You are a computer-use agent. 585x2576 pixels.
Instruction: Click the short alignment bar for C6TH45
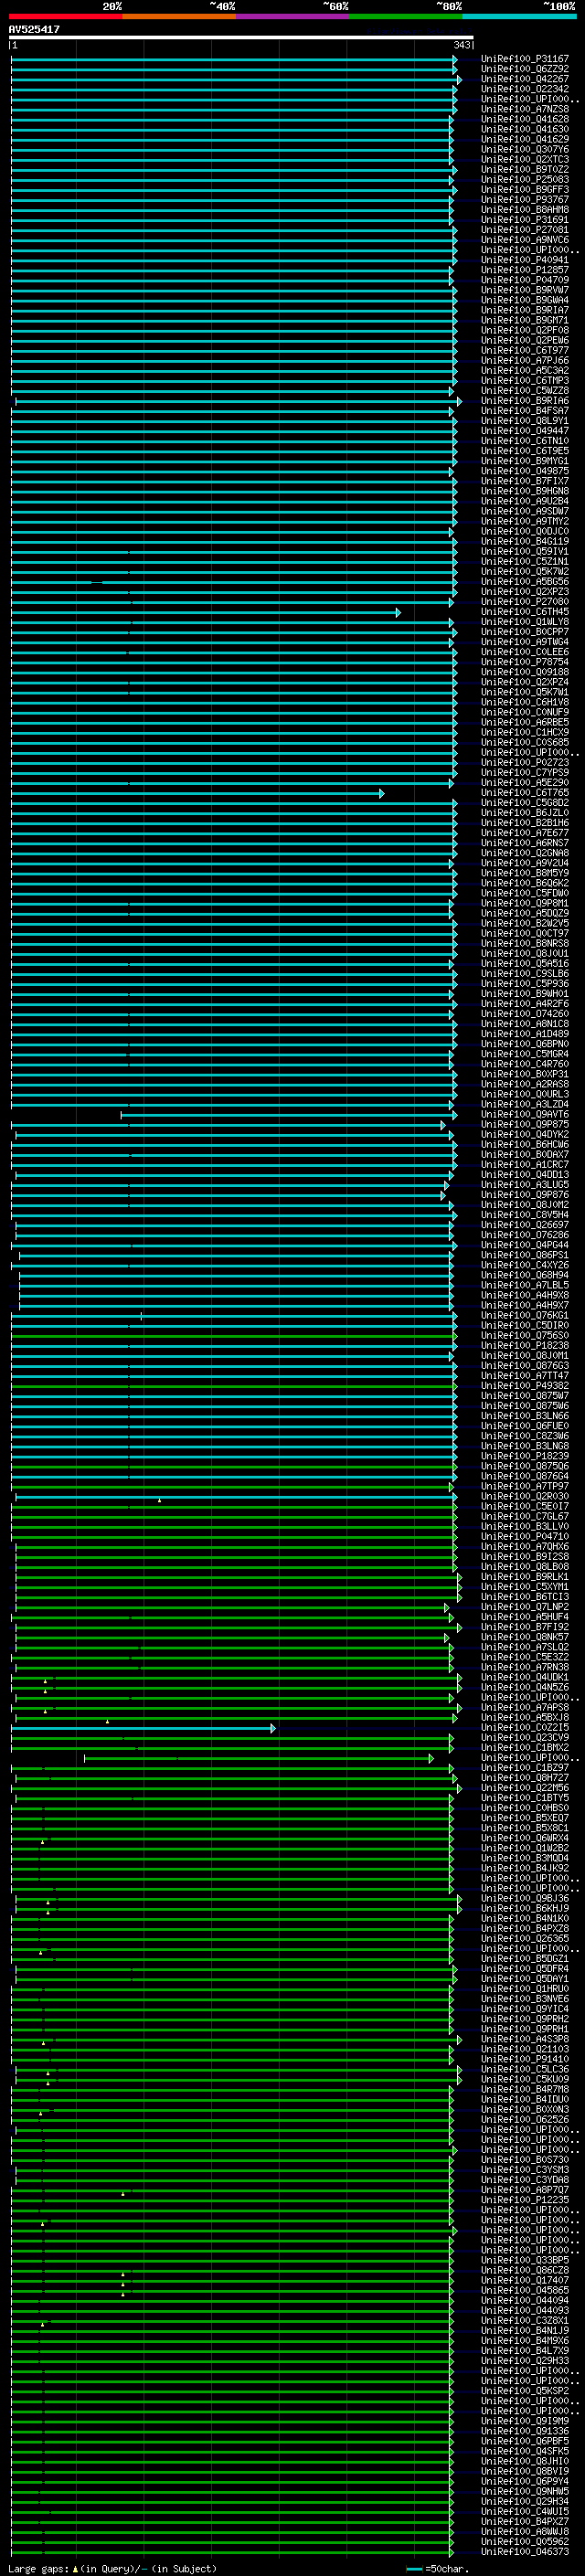tap(206, 612)
